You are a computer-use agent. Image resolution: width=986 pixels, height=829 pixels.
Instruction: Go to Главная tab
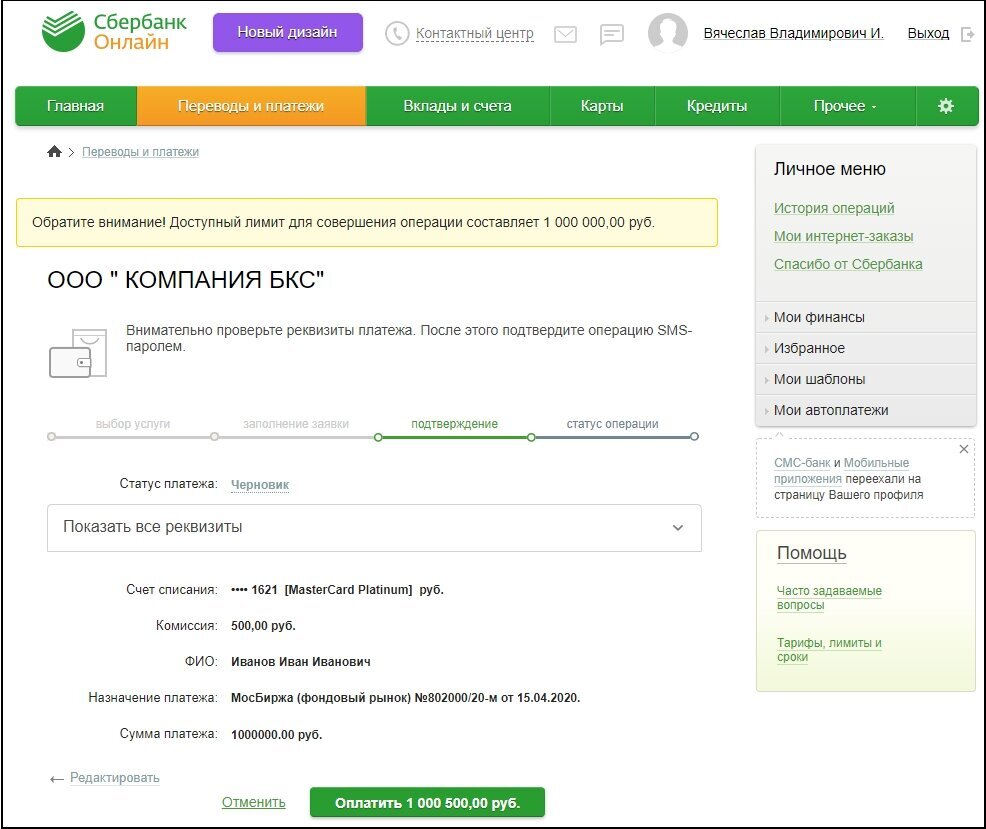75,106
